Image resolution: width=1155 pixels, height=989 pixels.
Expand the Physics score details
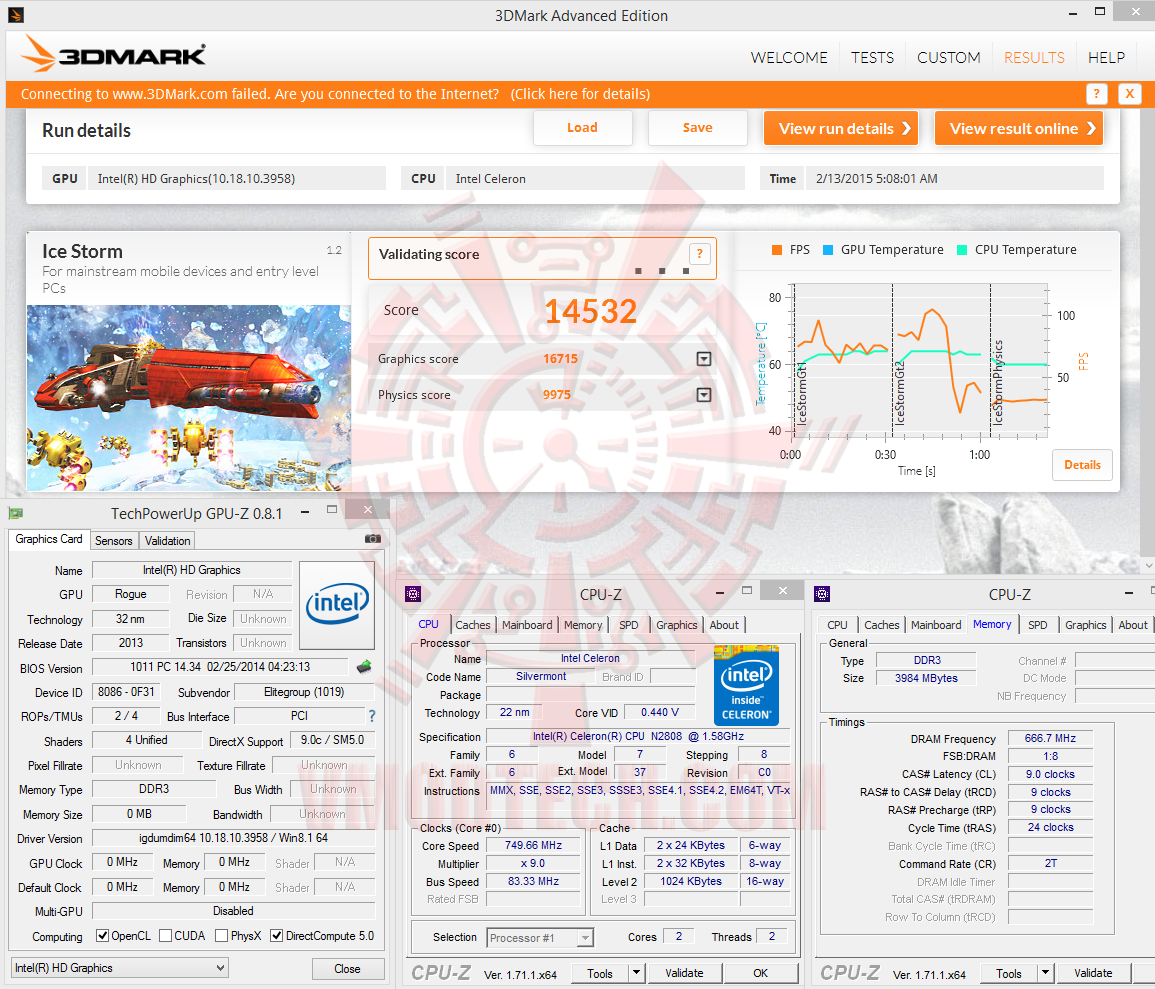coord(704,395)
